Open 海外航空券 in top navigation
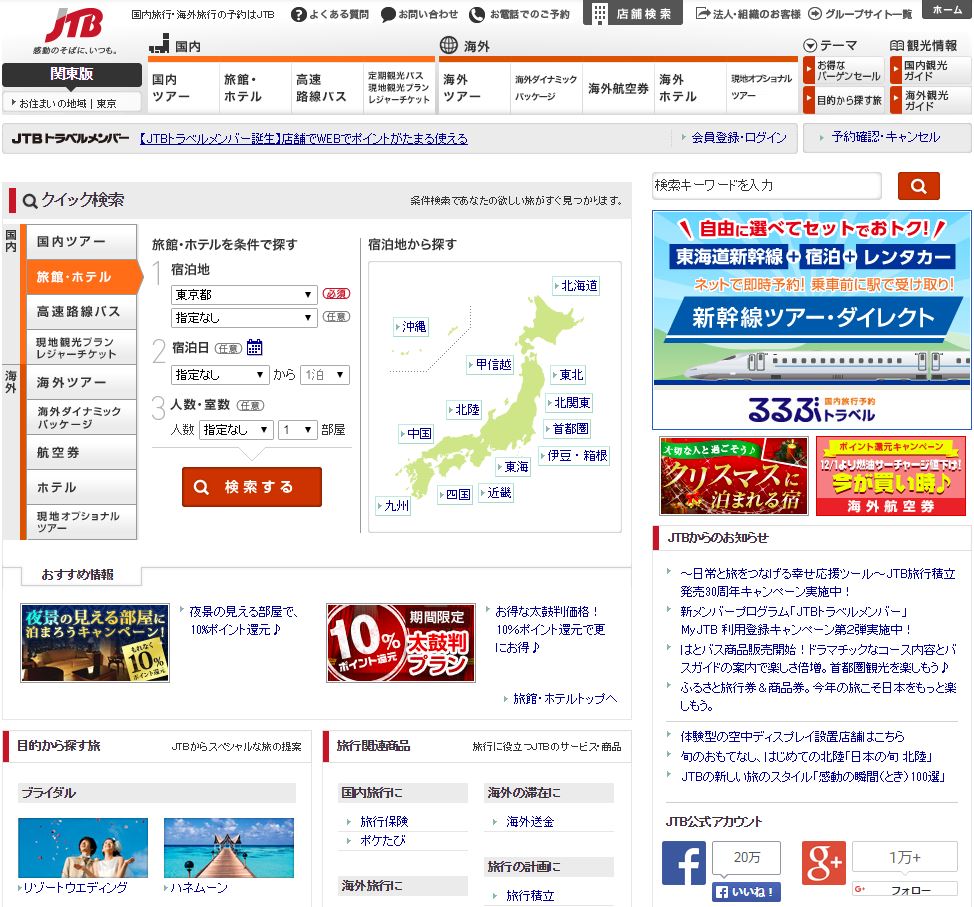The width and height of the screenshot is (974, 907). click(618, 88)
